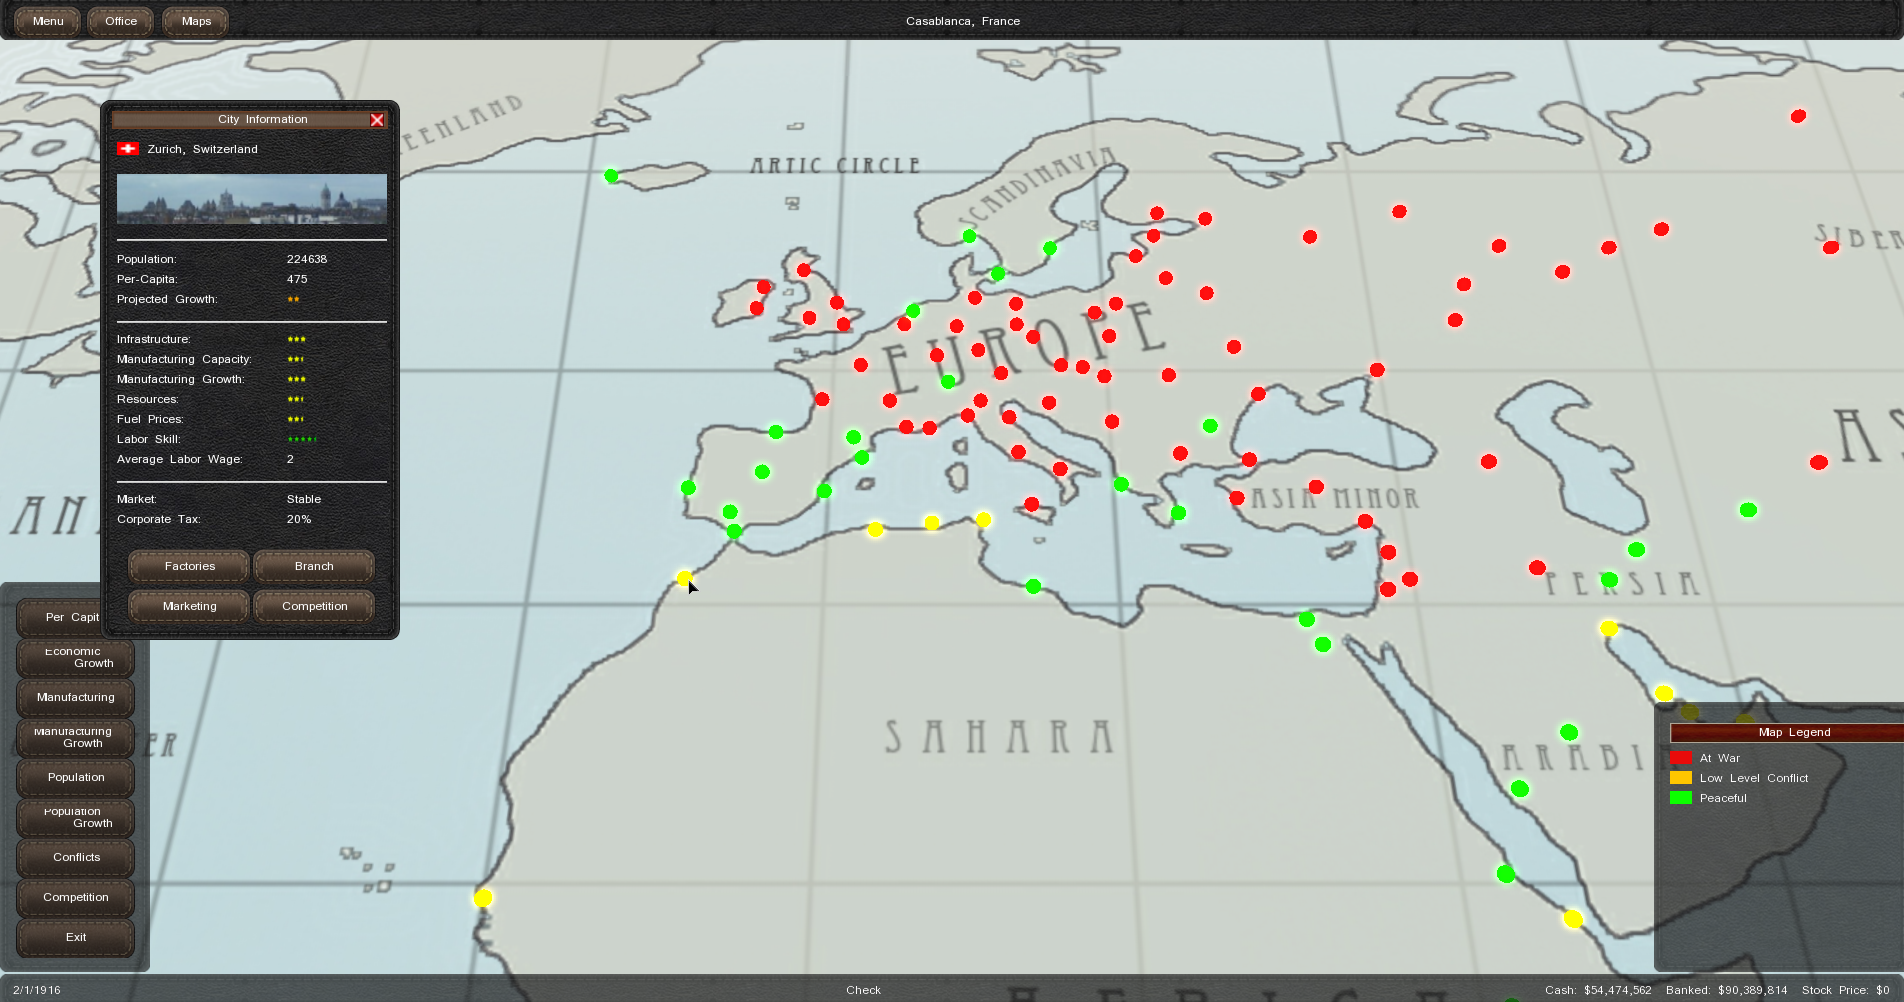Select the green city dot in Iceland

[611, 176]
